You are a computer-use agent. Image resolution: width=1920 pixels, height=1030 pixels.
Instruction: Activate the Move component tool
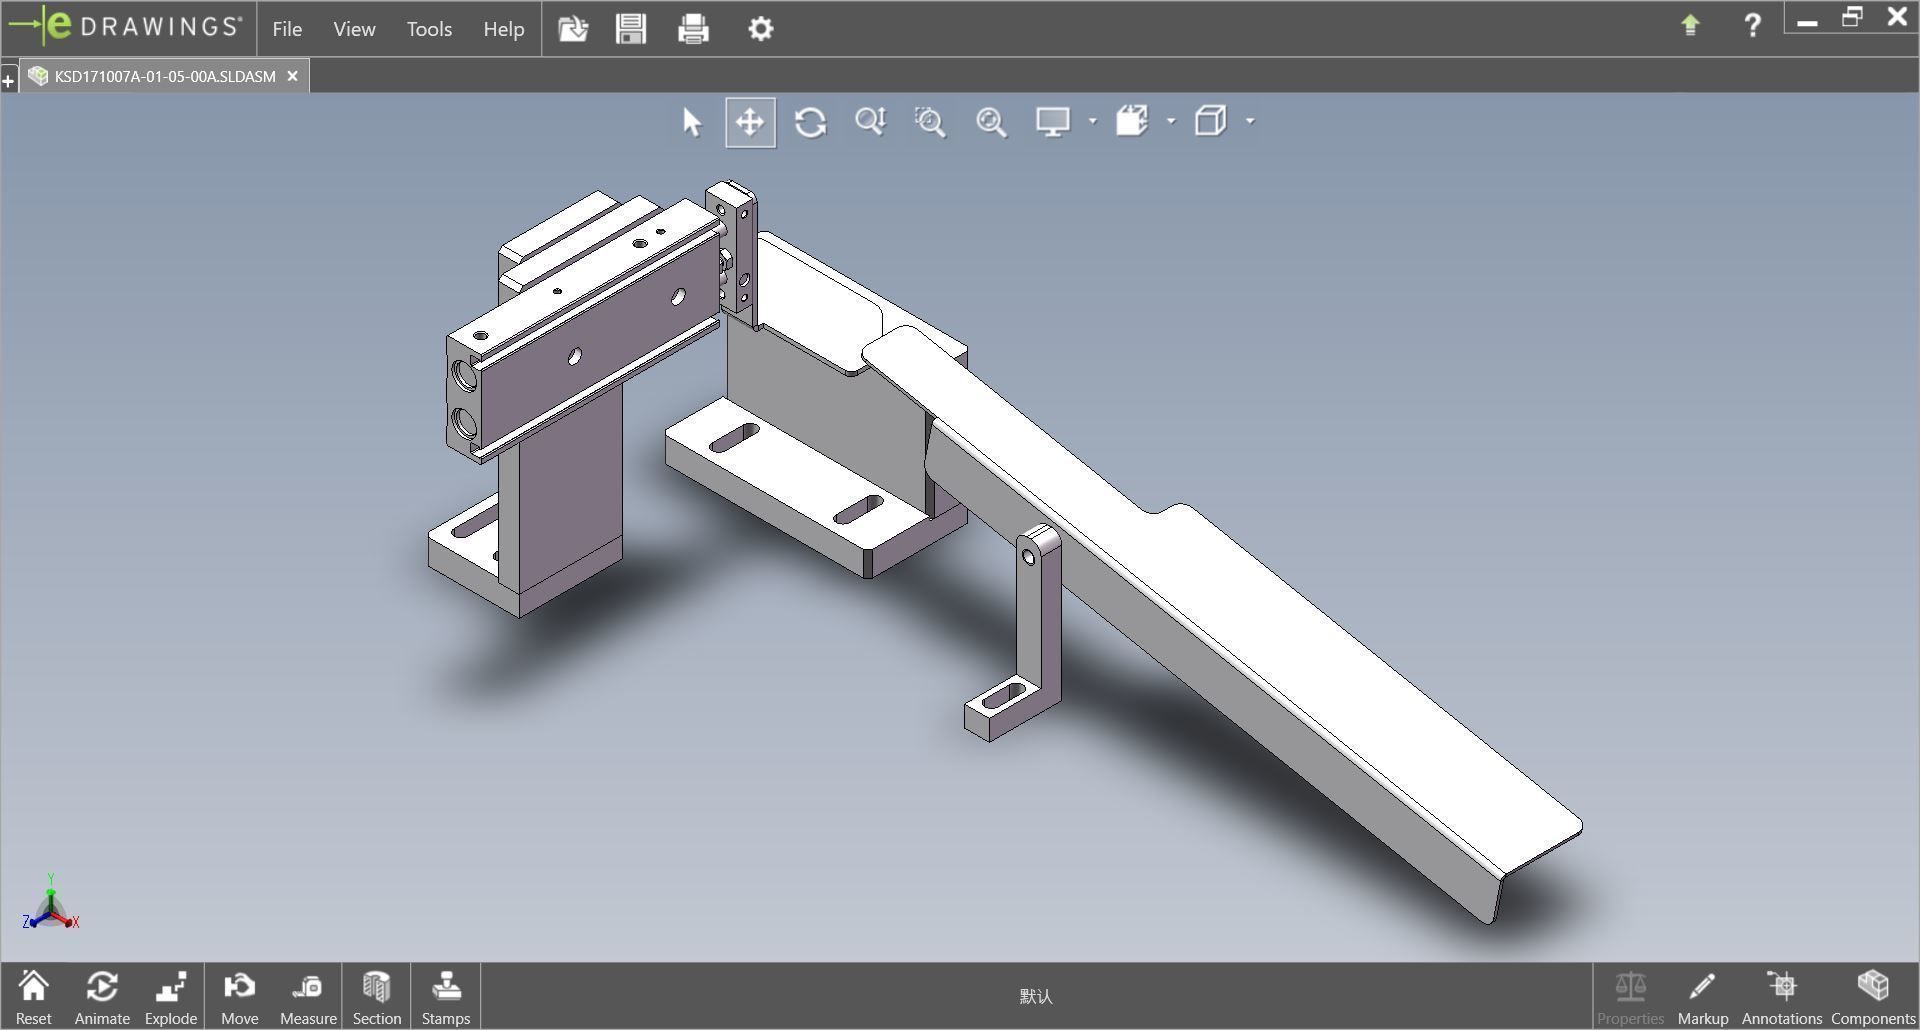tap(240, 997)
